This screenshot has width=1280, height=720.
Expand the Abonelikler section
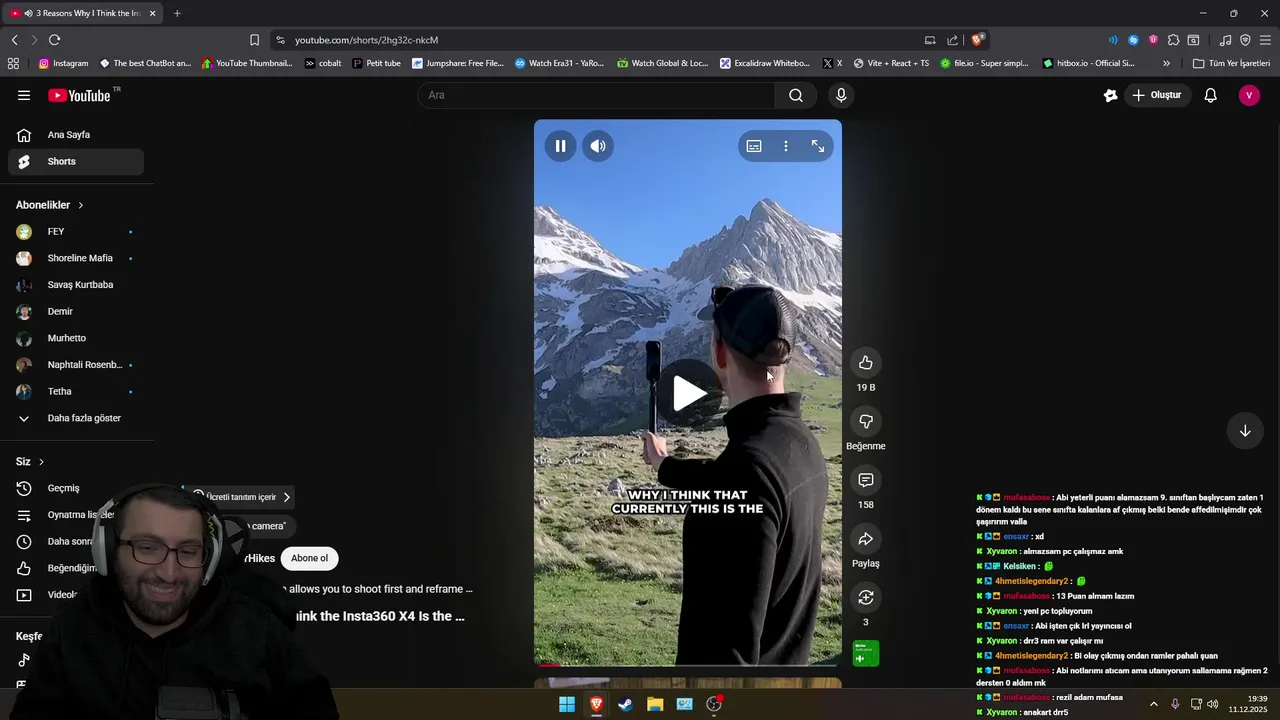(x=50, y=205)
